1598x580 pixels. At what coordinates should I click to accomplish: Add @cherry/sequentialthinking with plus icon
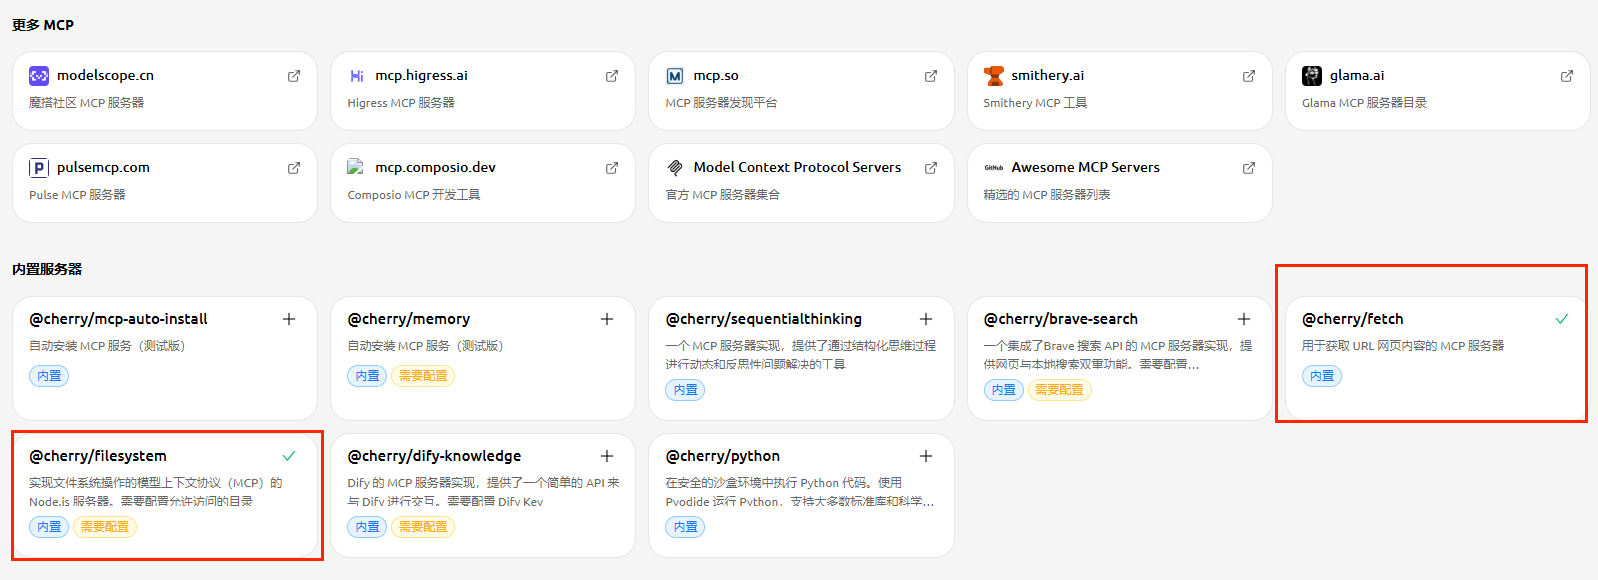(926, 319)
